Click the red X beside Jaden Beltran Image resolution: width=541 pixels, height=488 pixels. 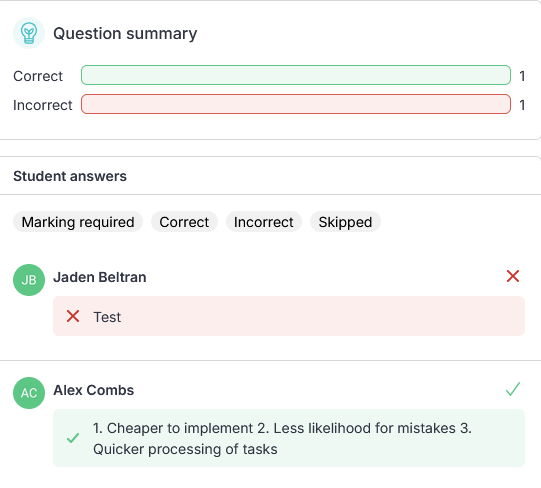[513, 276]
